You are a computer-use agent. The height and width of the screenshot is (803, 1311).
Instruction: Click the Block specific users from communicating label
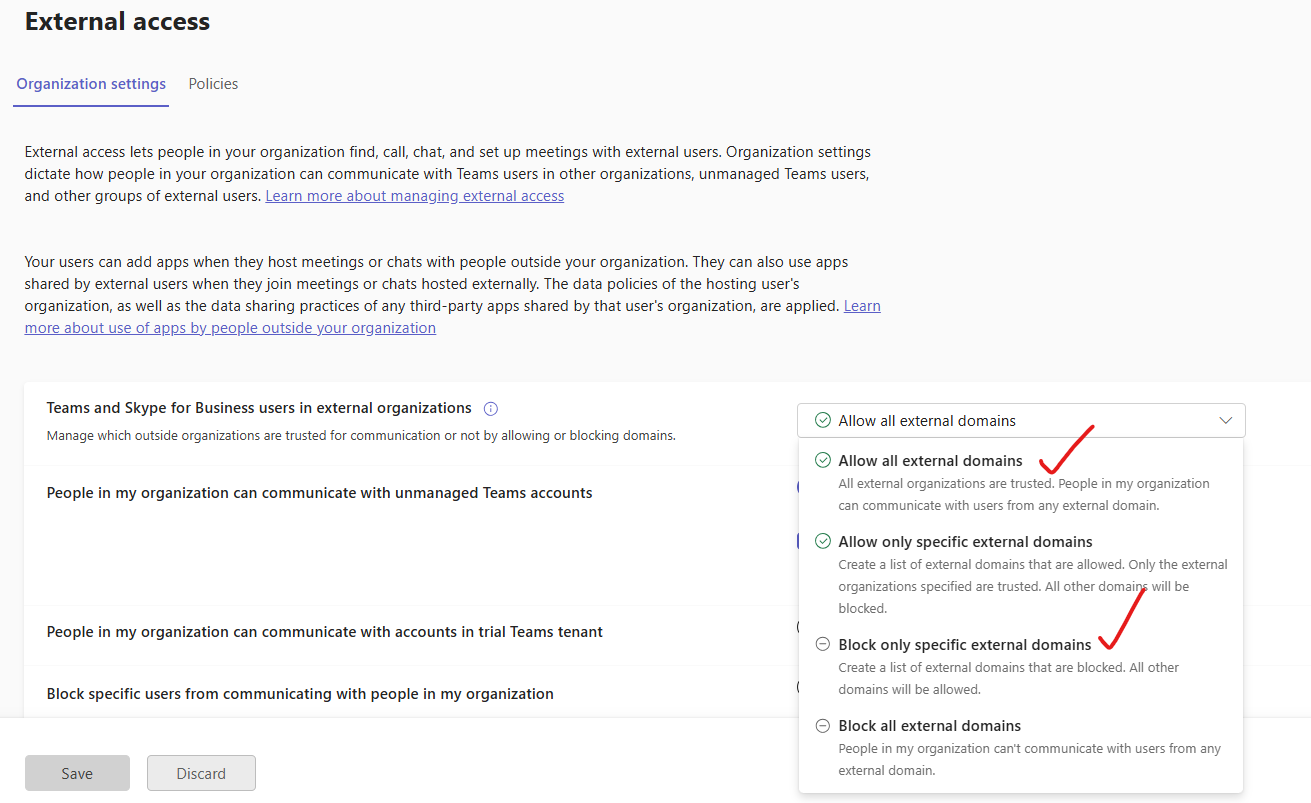[300, 693]
